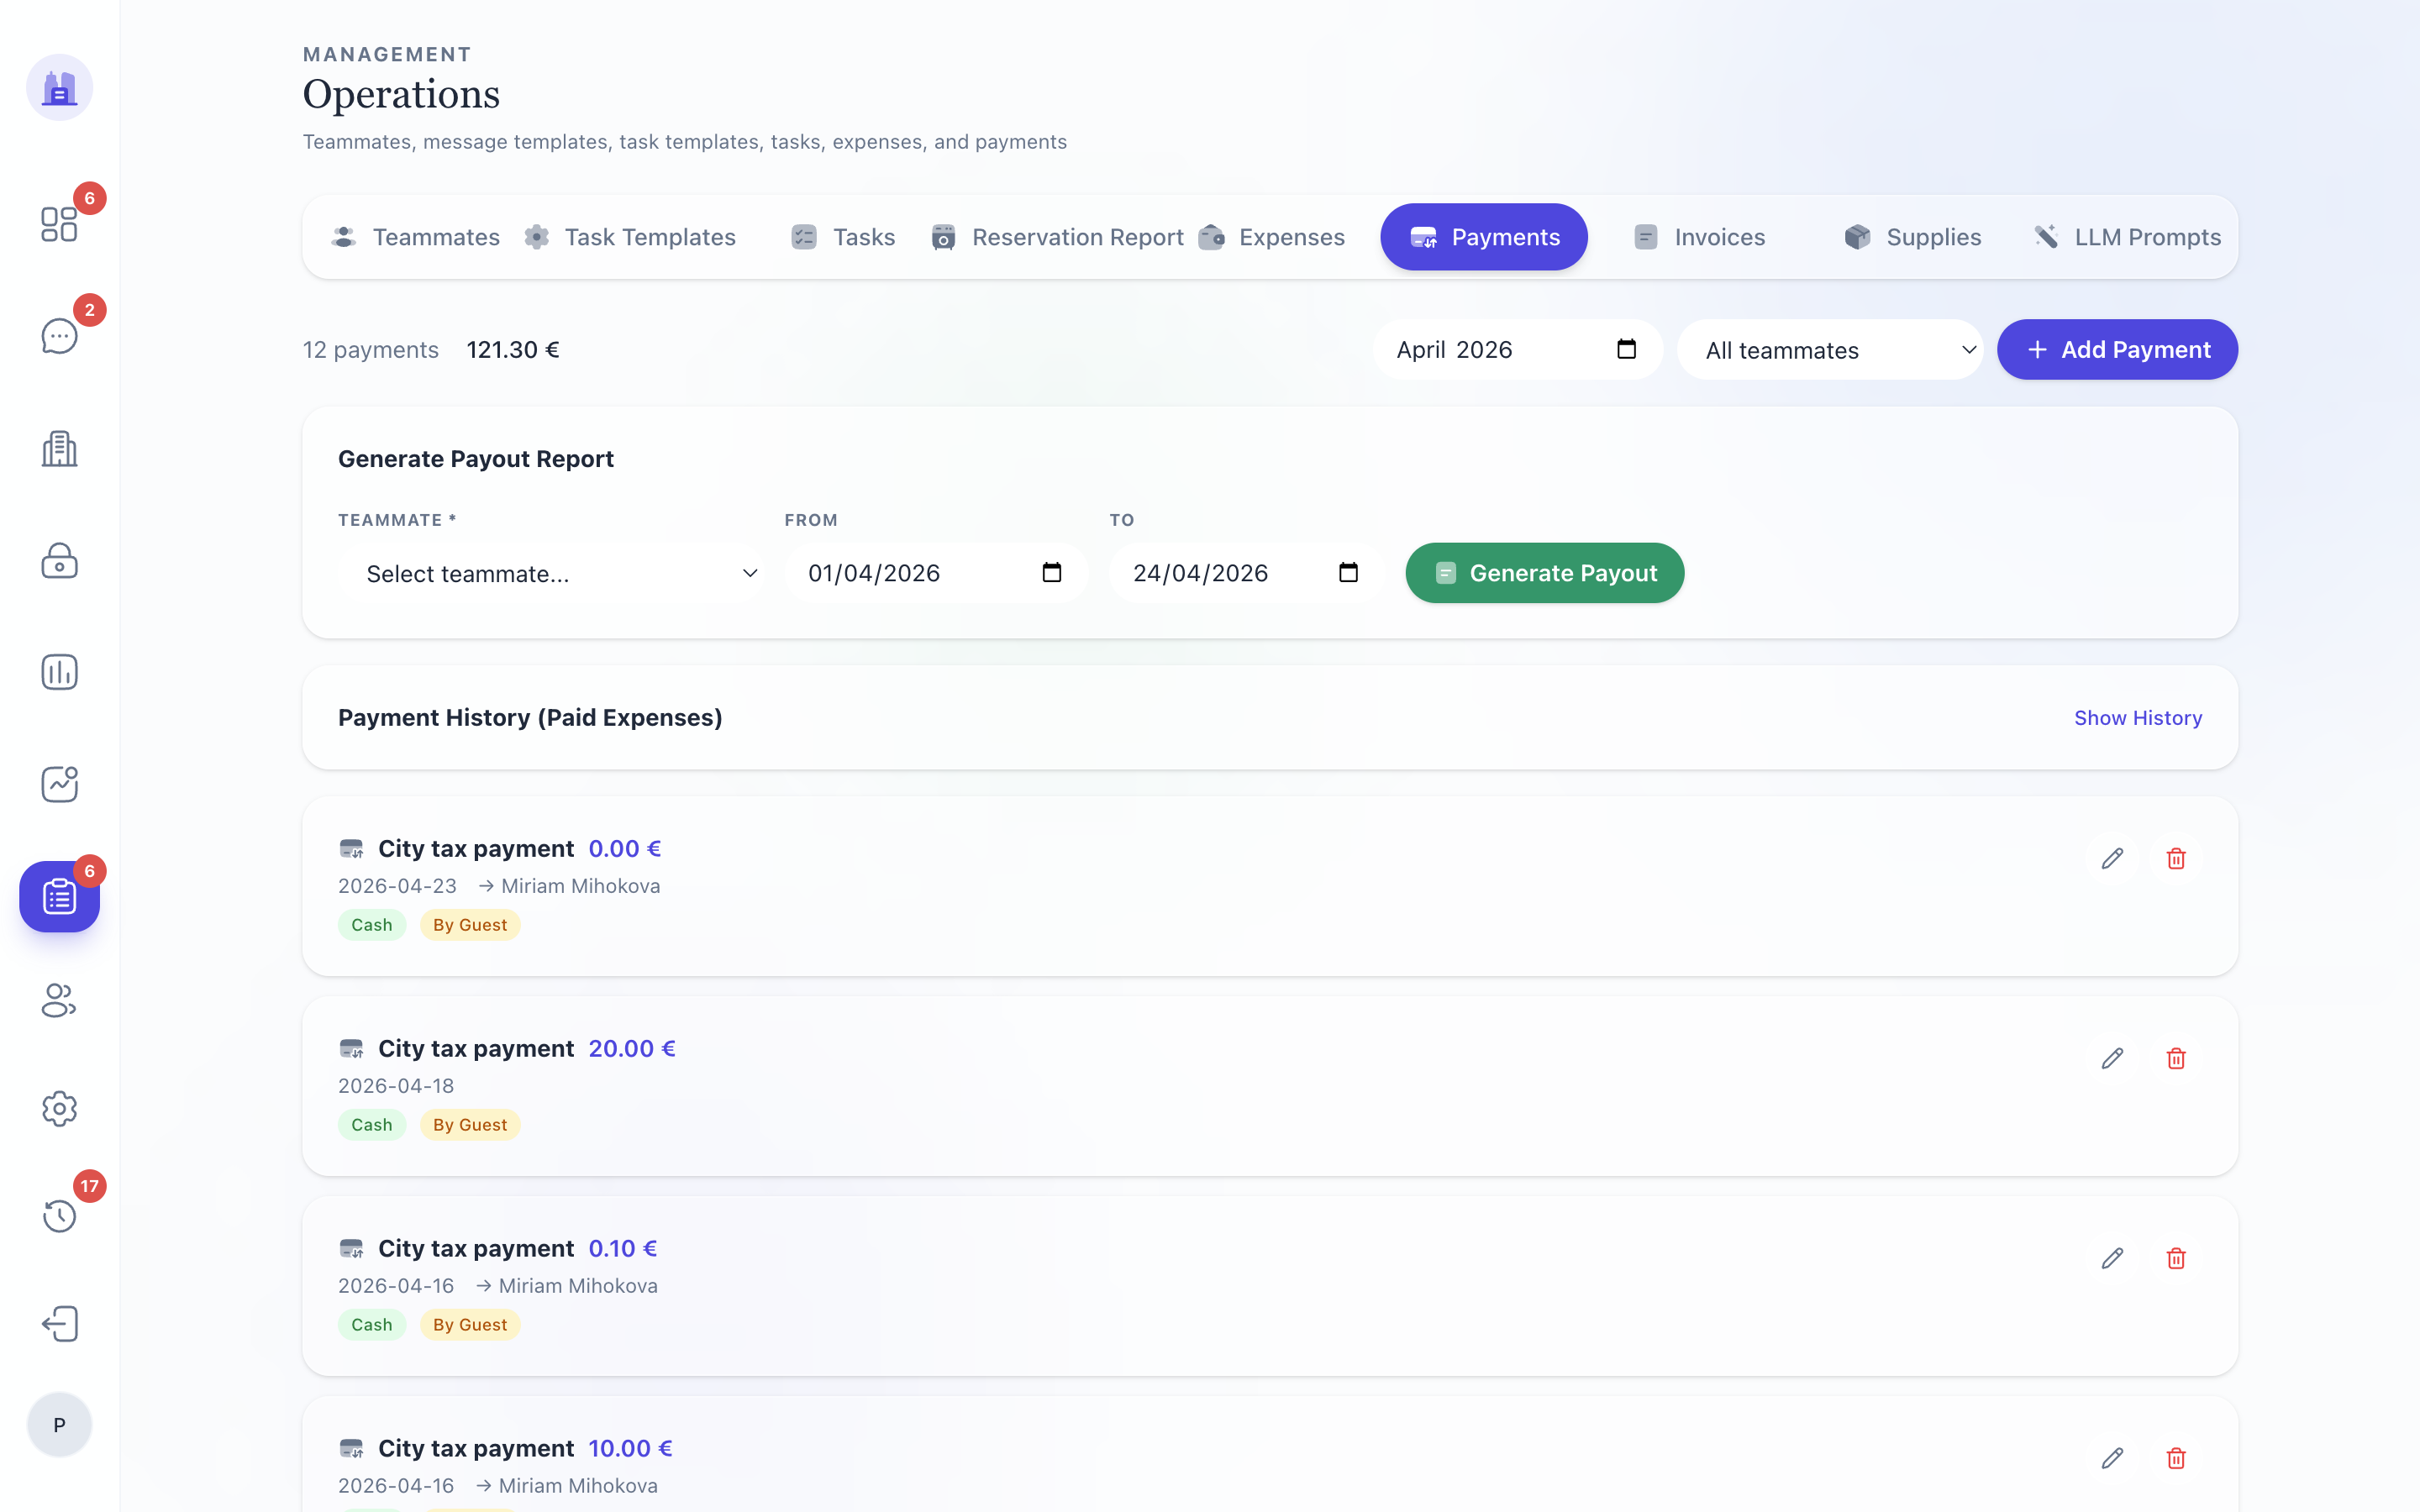
Task: Click the 20.00 € amount text
Action: coord(632,1048)
